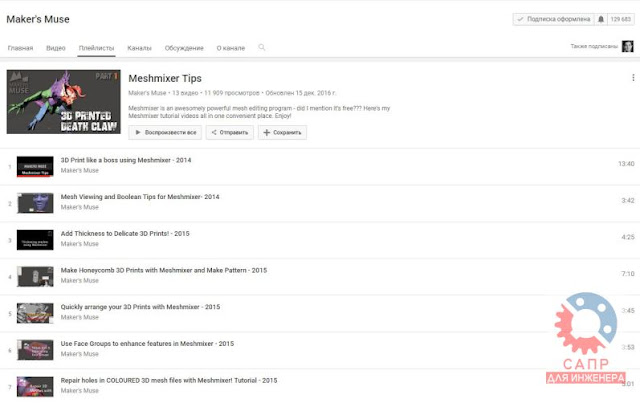Click the '13 видео' playlist count
This screenshot has height=403, width=640.
[x=185, y=93]
